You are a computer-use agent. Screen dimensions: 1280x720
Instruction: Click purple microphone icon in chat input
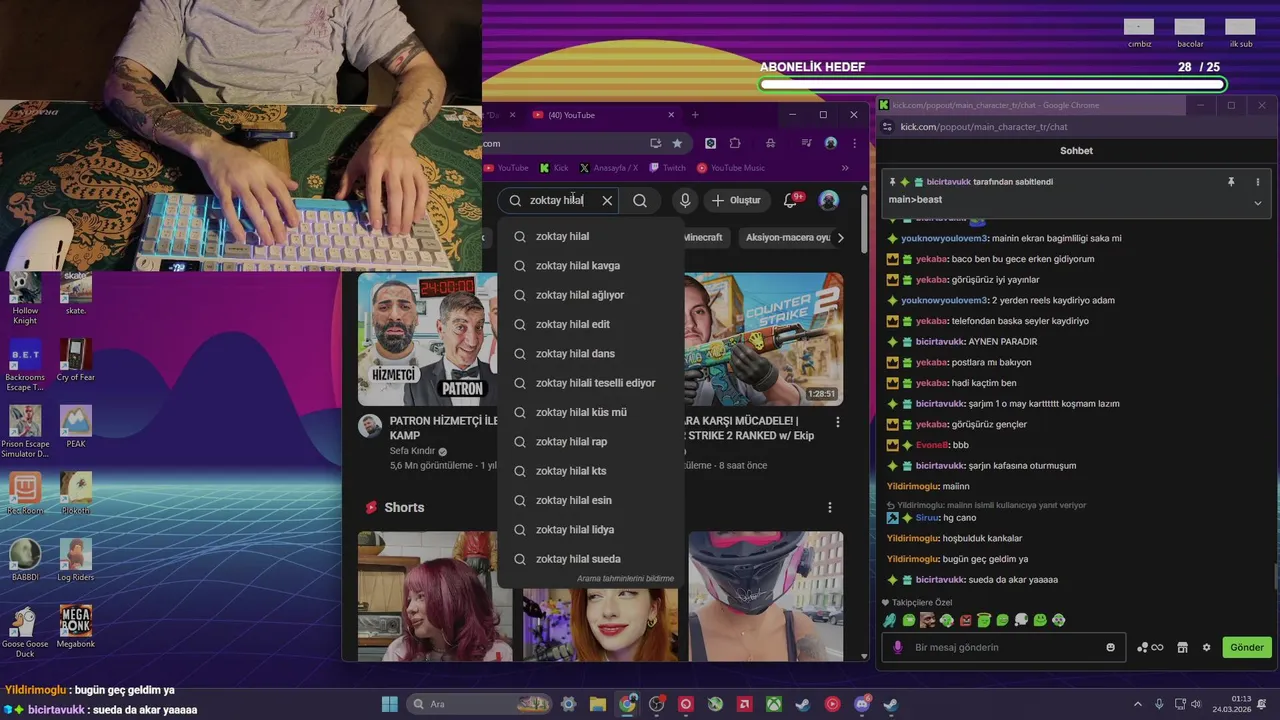pyautogui.click(x=897, y=647)
